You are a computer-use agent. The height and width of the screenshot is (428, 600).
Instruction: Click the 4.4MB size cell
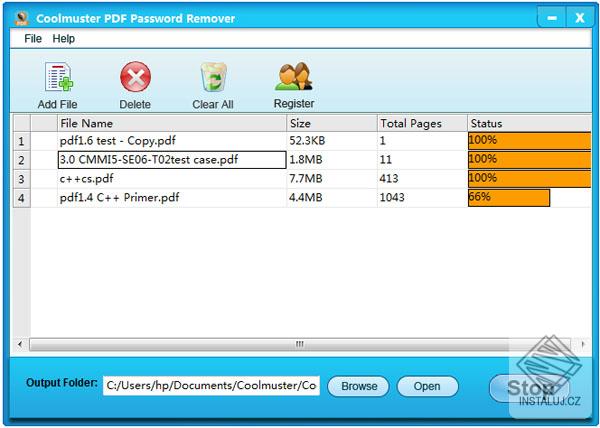tap(332, 198)
